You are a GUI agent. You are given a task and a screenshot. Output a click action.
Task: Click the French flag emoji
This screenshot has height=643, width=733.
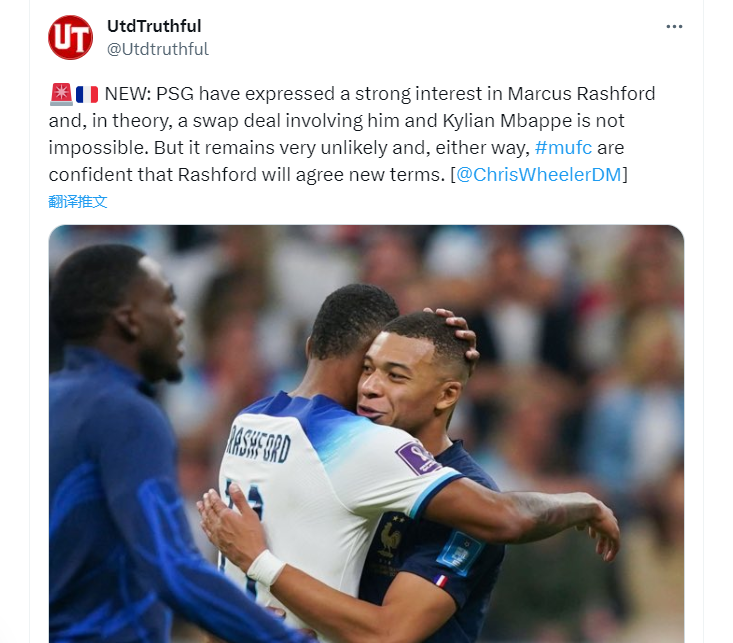click(x=87, y=94)
